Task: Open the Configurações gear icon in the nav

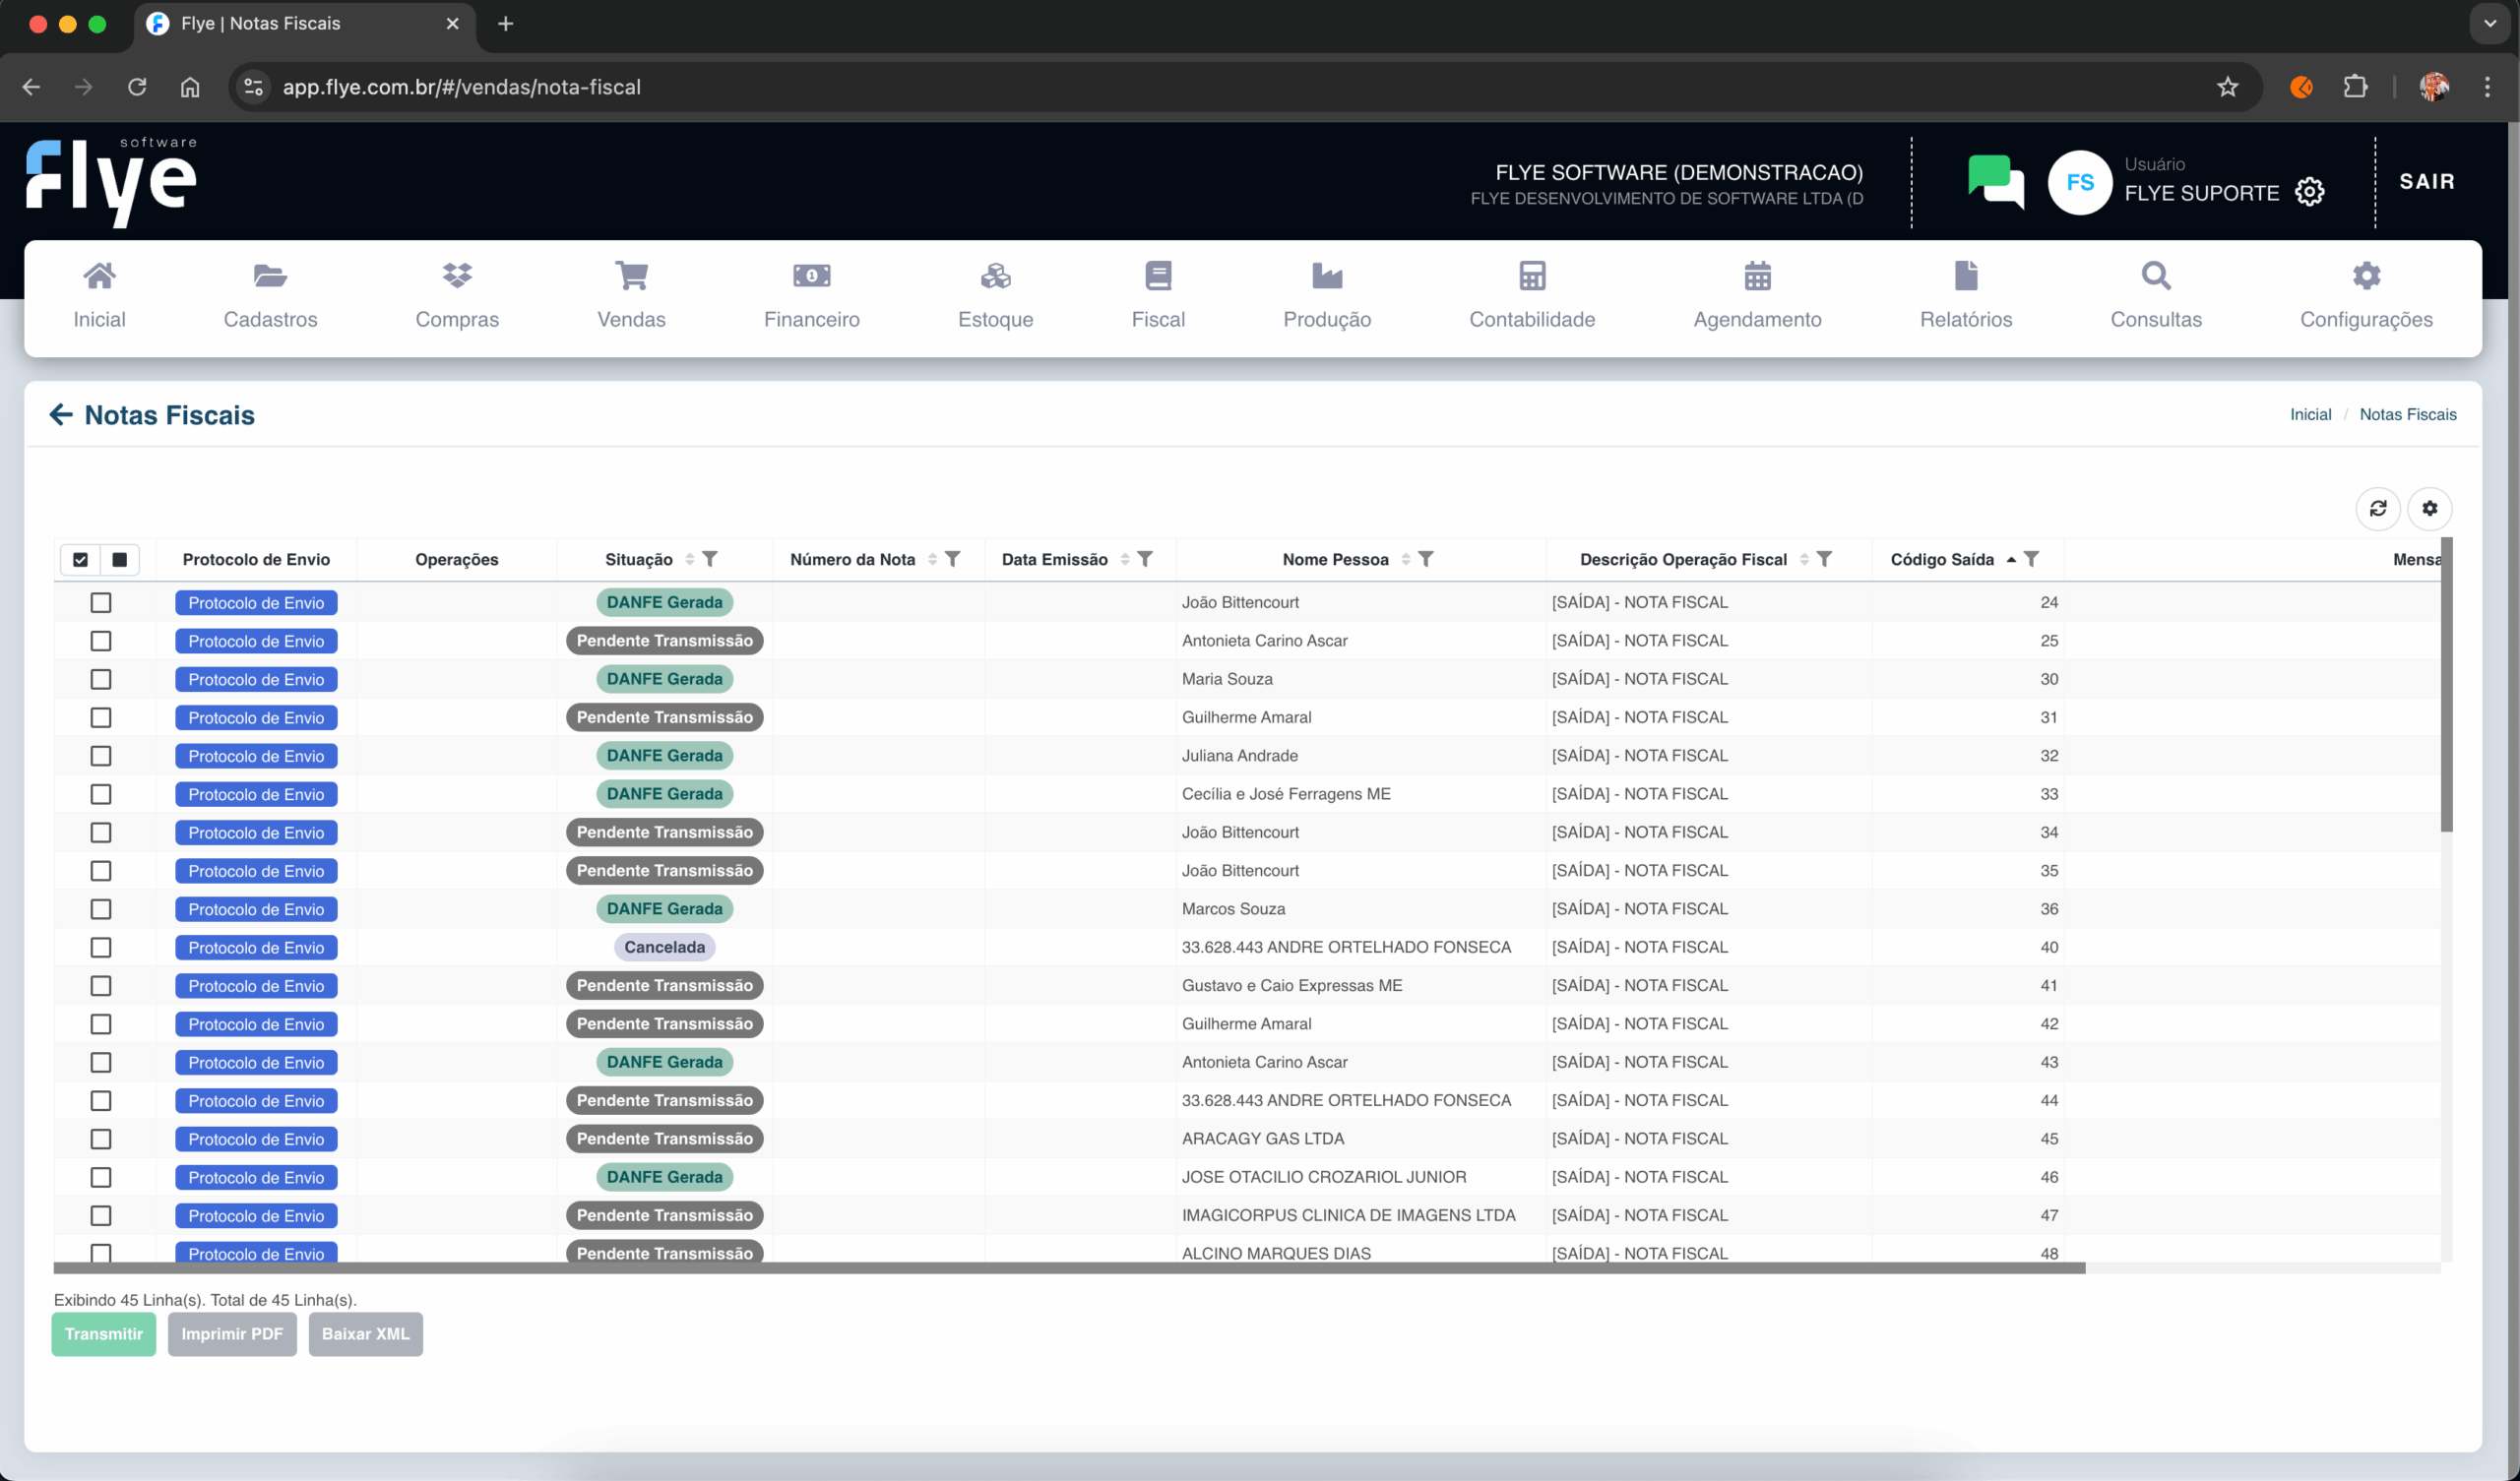Action: pos(2366,275)
